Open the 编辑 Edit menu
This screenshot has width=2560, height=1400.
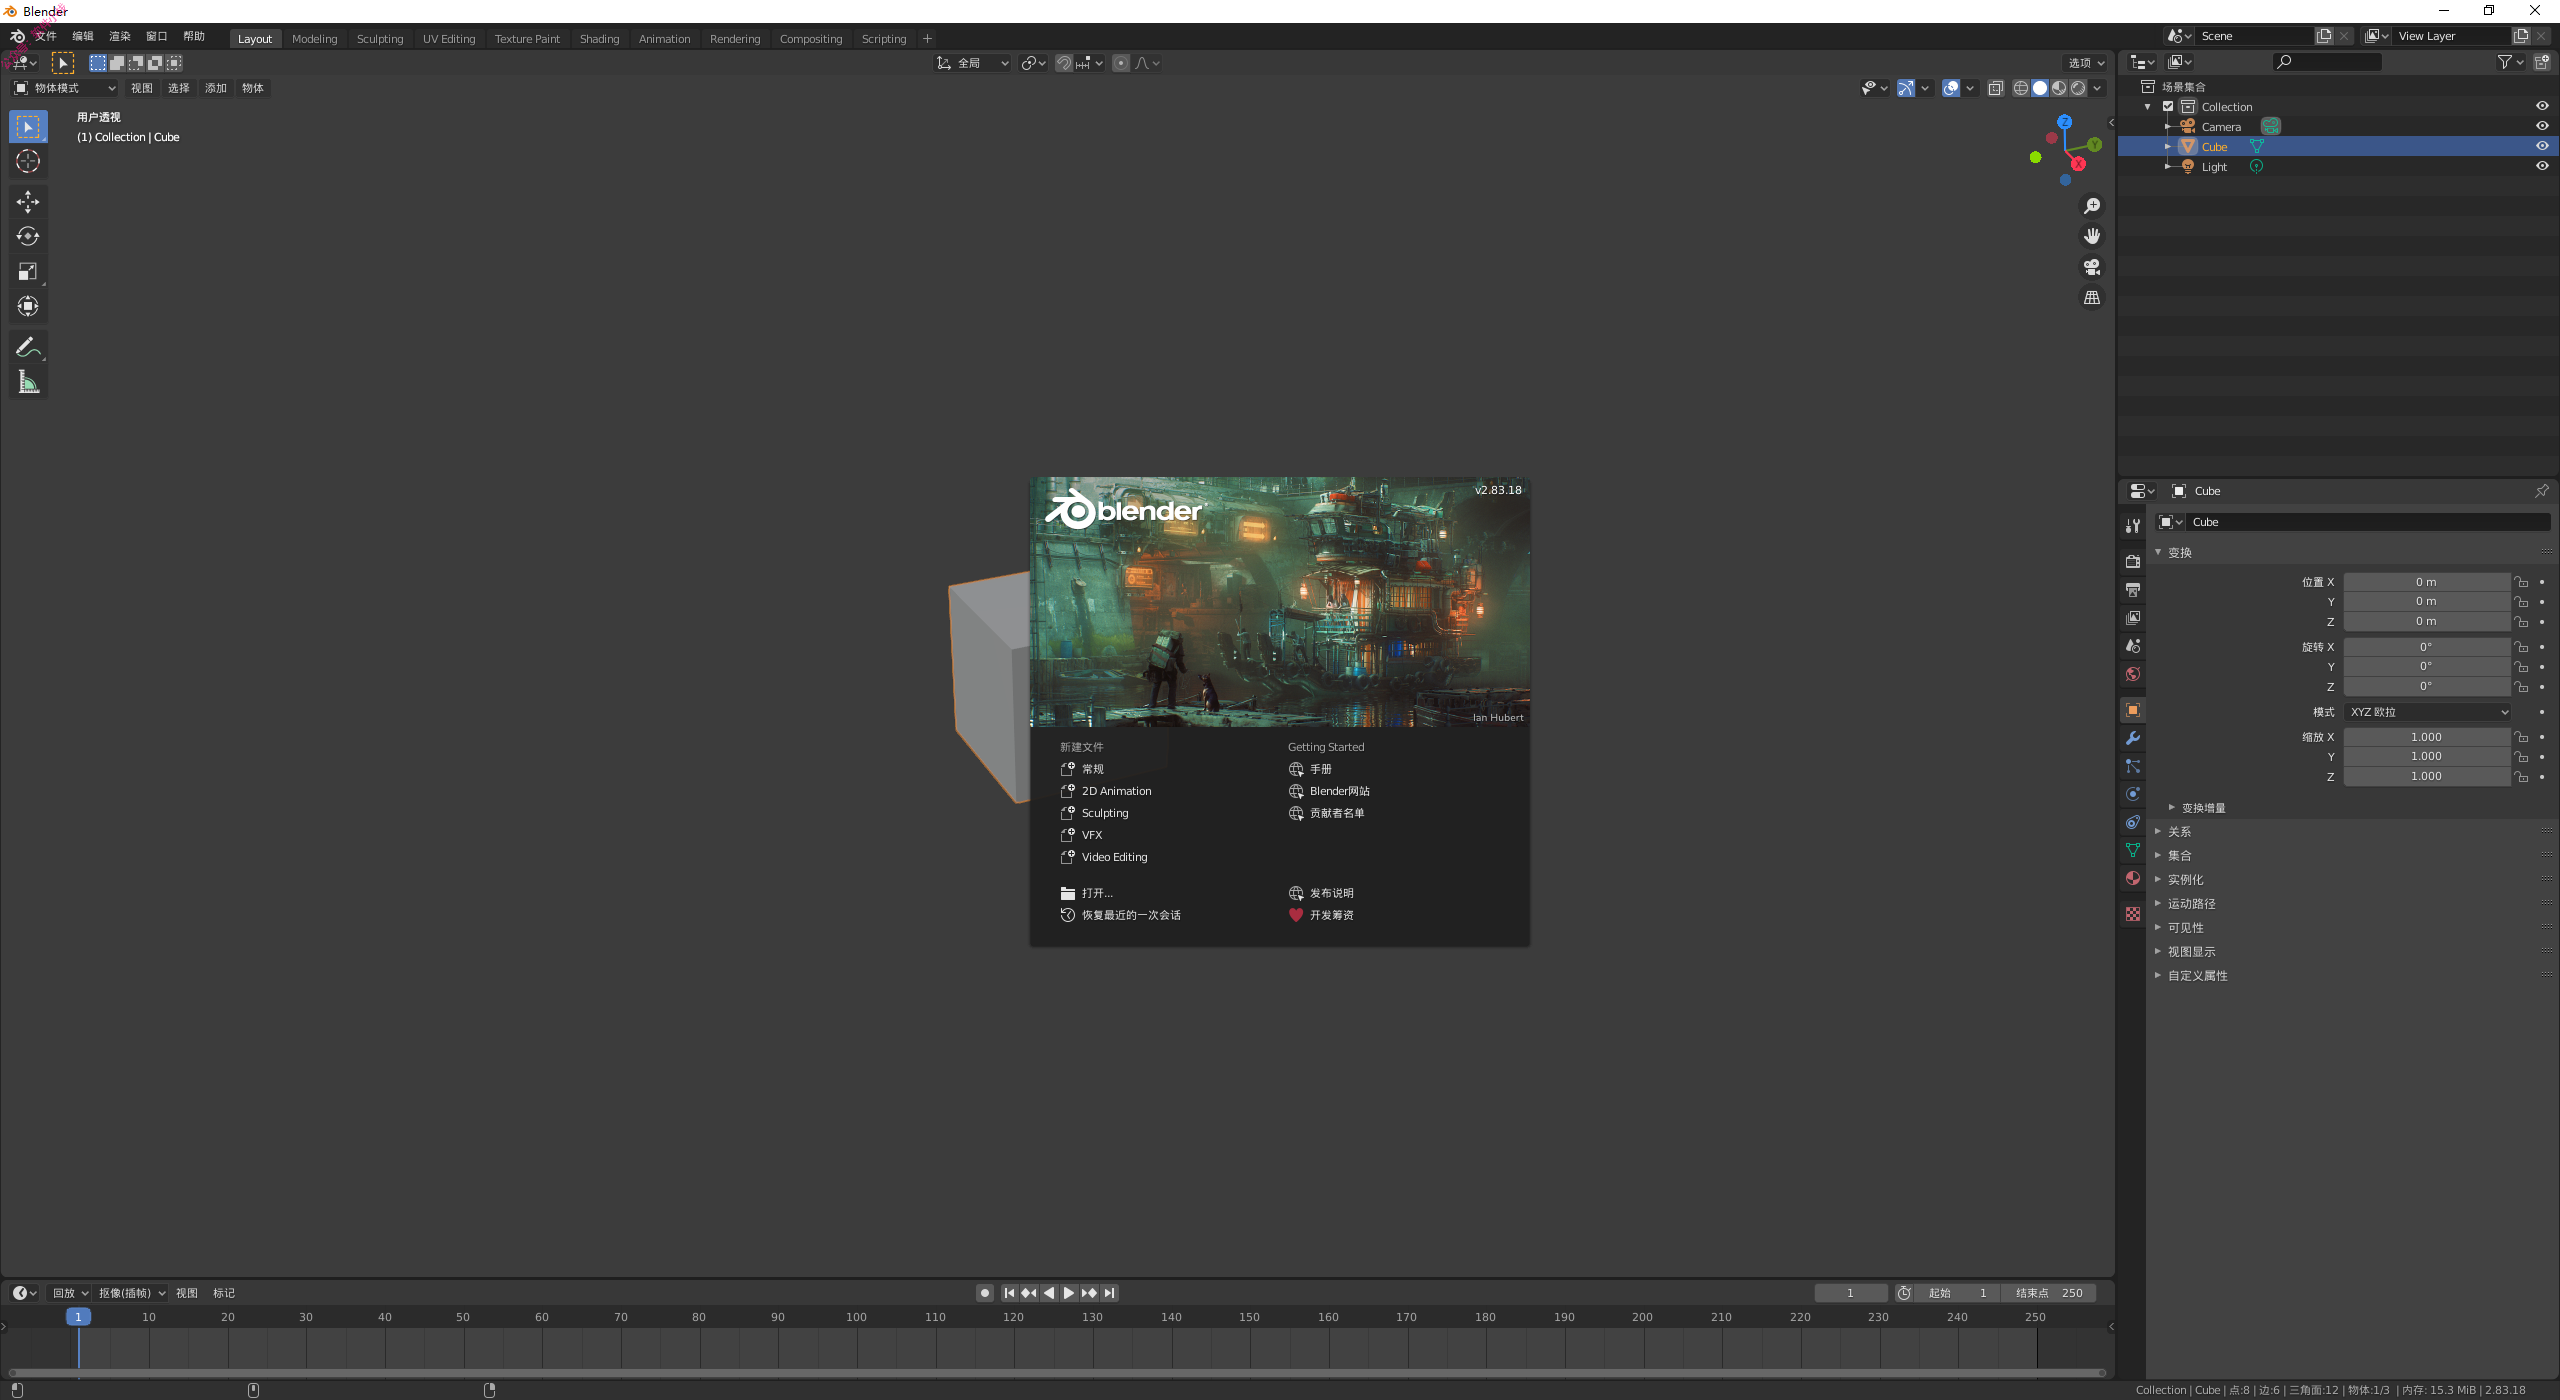click(83, 36)
